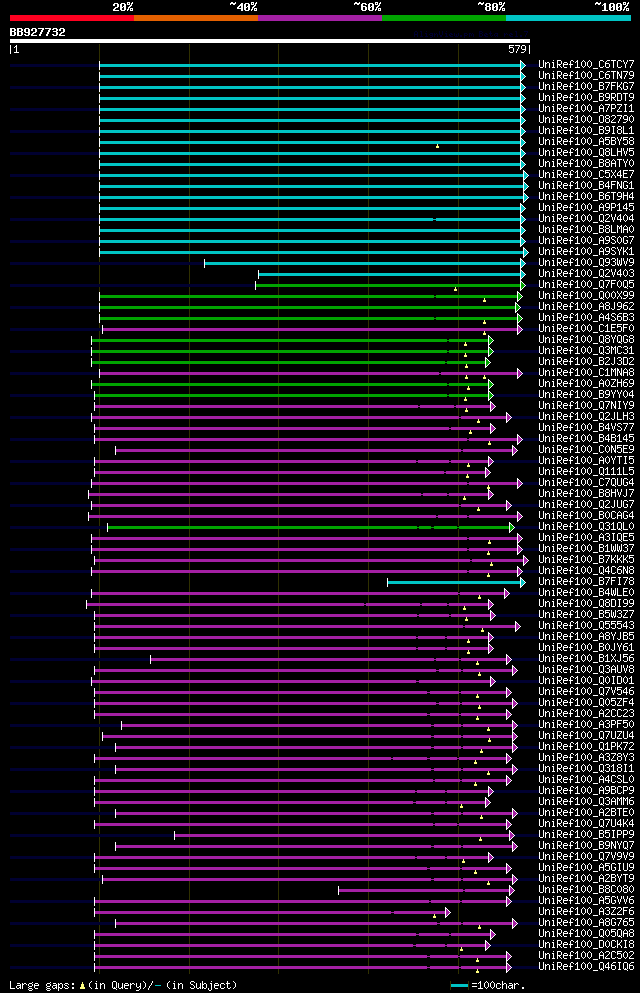640x993 pixels.
Task: Select the UniRef100_Q111L5 label
Action: (586, 471)
